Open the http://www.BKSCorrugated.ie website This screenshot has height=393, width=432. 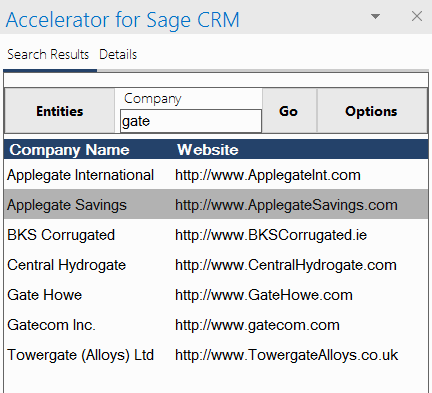(271, 235)
